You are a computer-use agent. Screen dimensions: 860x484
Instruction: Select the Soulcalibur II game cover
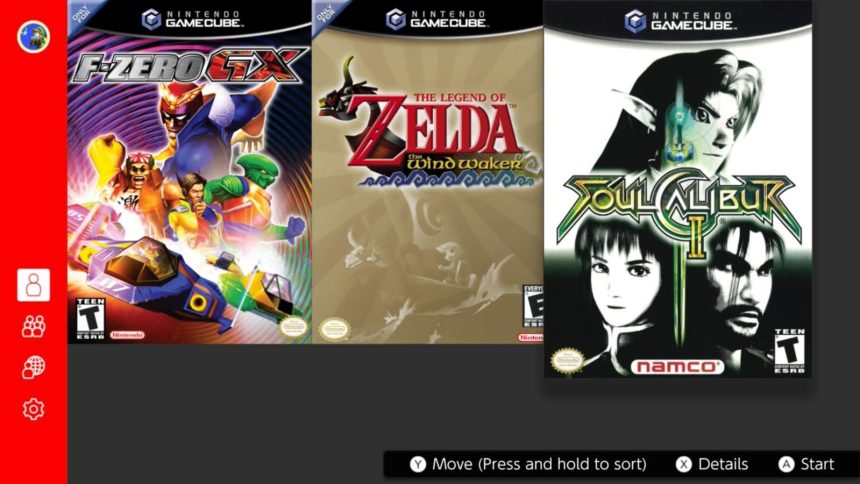point(677,189)
